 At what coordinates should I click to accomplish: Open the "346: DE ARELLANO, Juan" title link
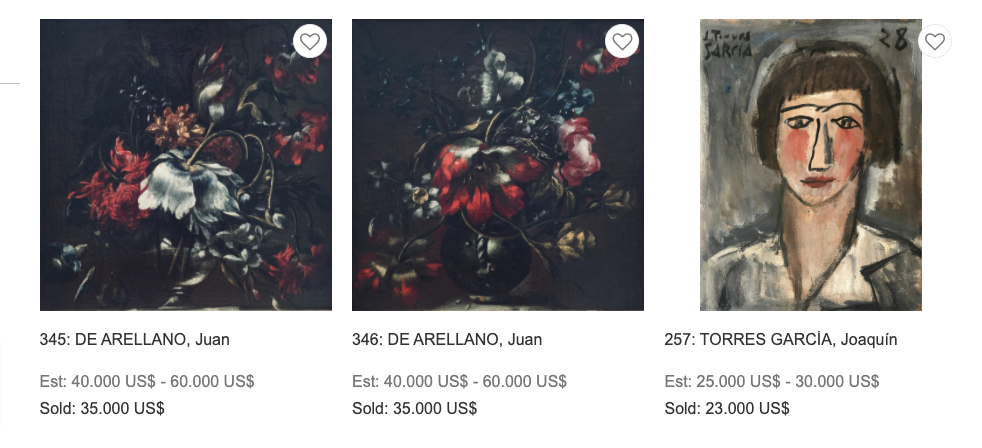[x=447, y=340]
